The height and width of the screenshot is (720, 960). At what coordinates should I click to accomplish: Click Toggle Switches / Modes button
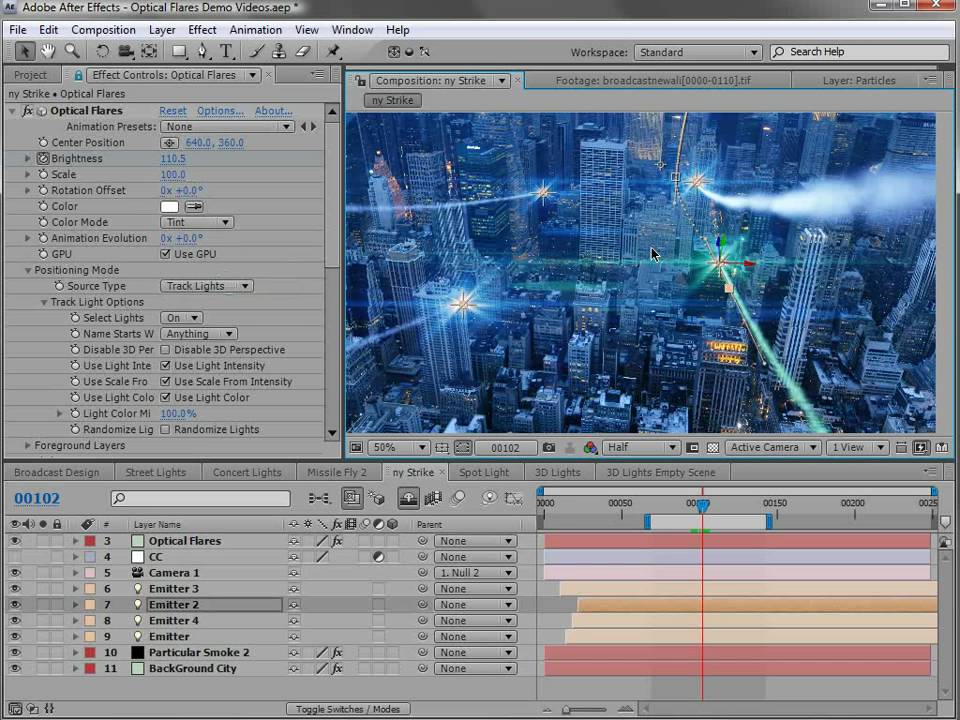(x=348, y=709)
